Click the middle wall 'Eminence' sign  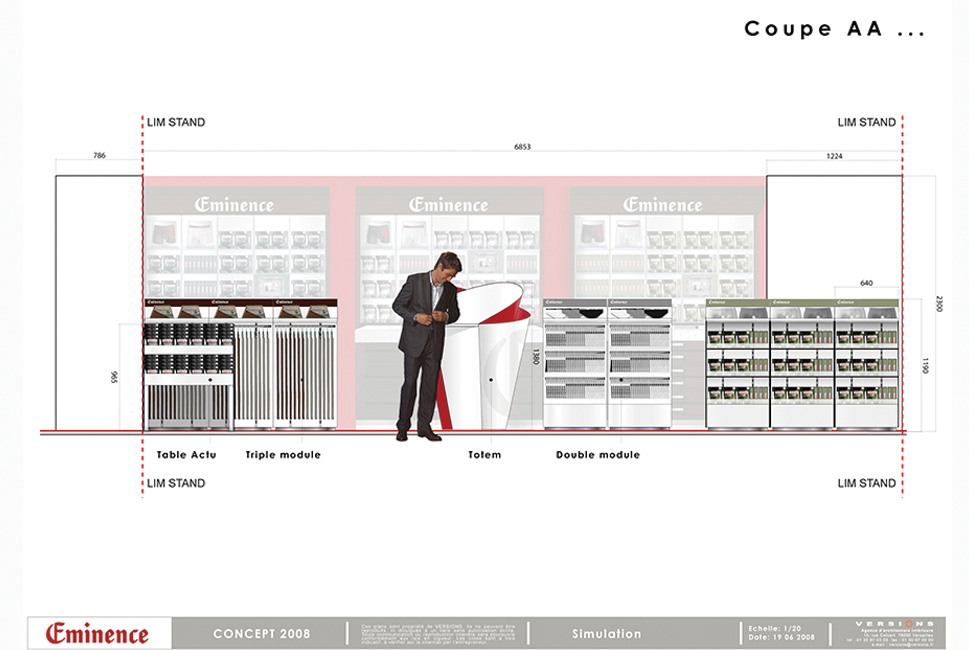(x=449, y=205)
